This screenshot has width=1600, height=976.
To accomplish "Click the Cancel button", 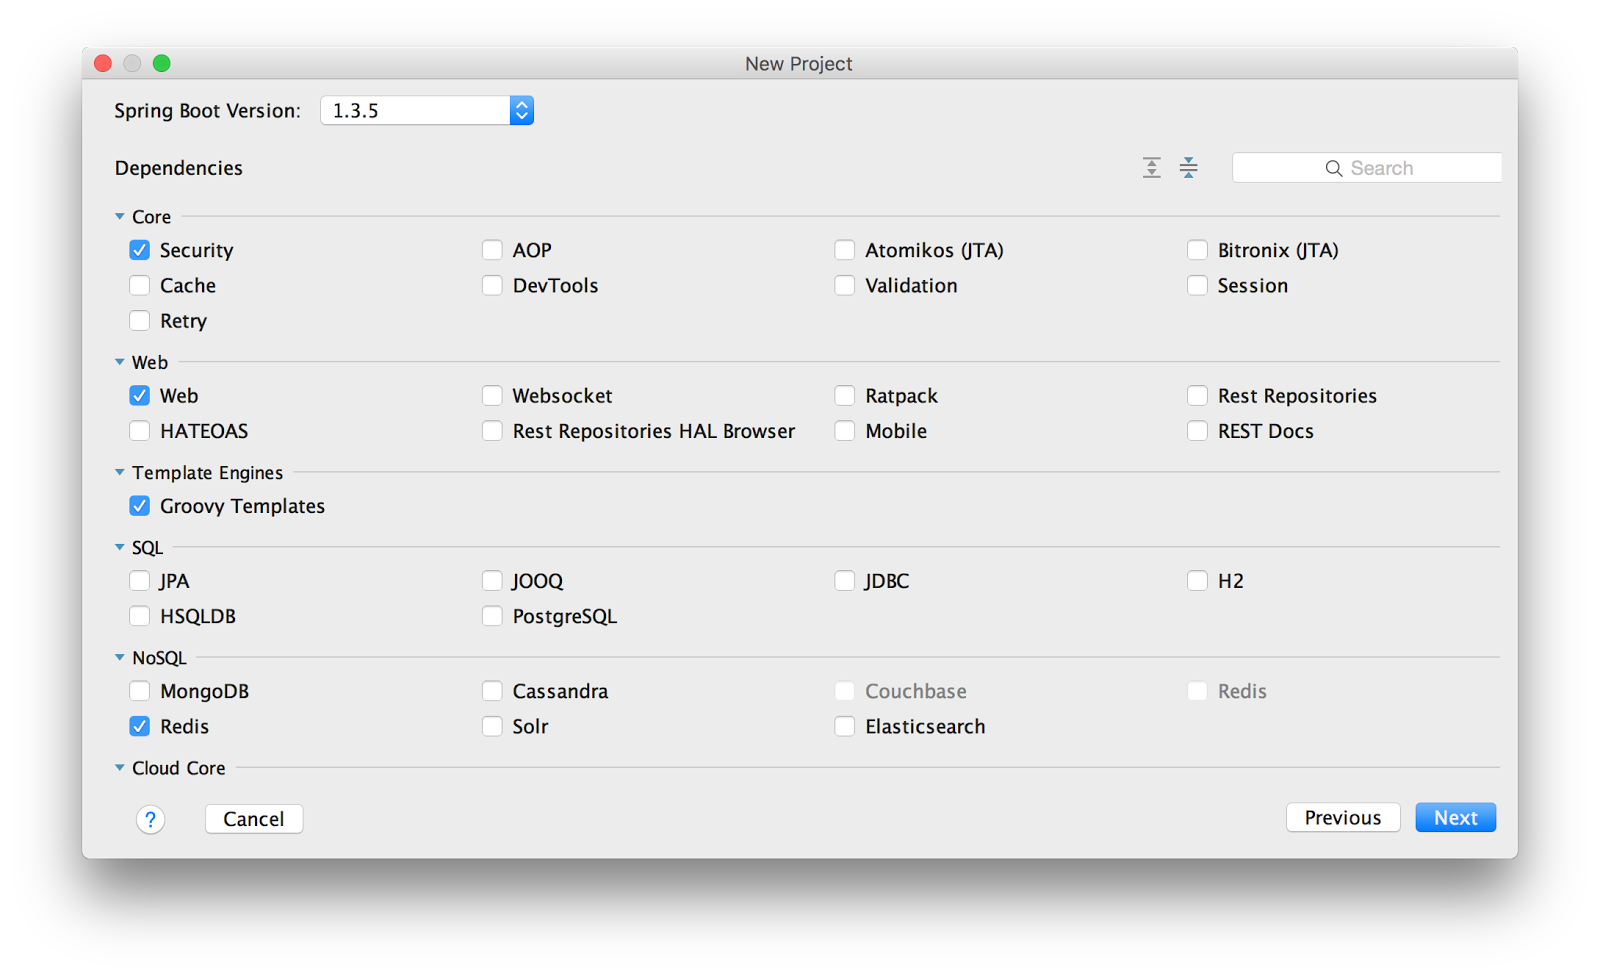I will (254, 819).
